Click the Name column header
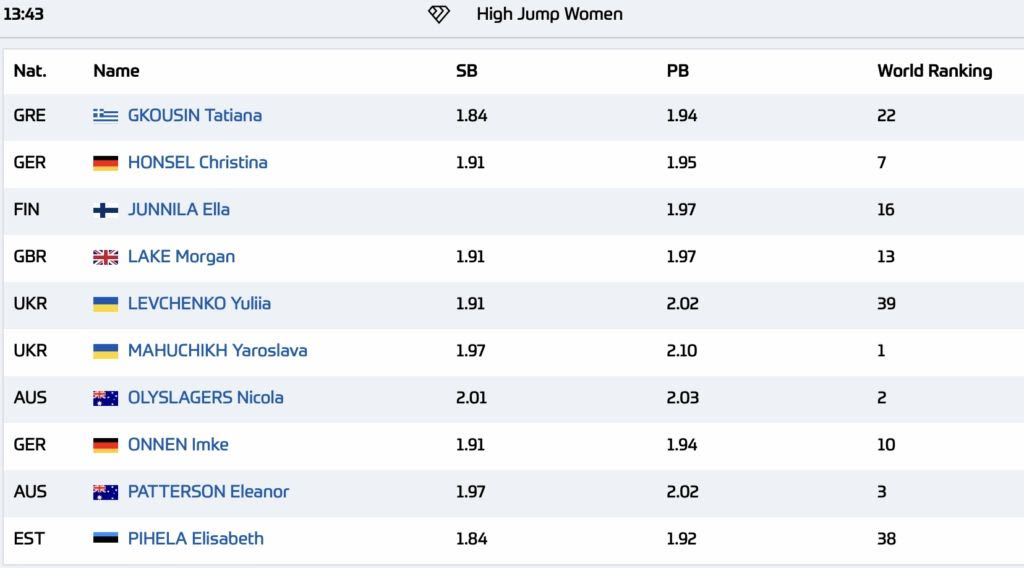The height and width of the screenshot is (568, 1024). coord(116,71)
